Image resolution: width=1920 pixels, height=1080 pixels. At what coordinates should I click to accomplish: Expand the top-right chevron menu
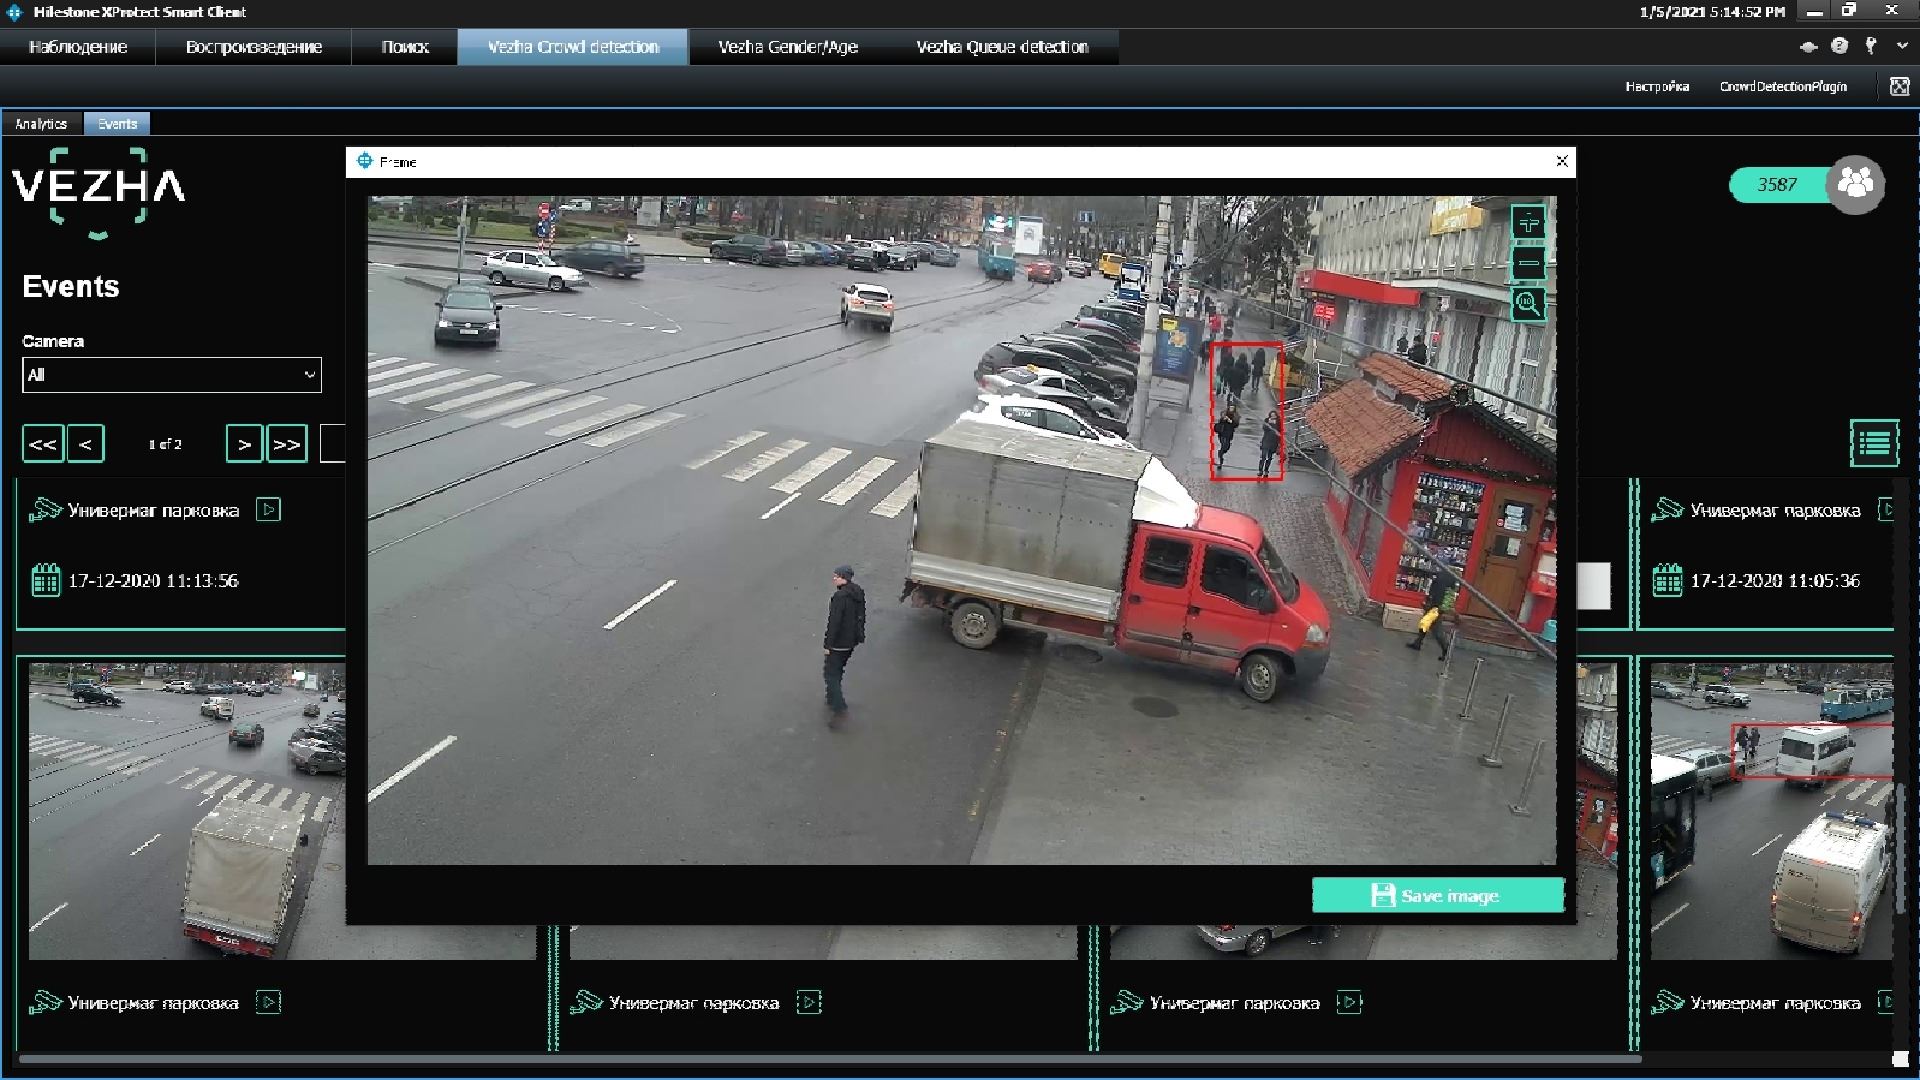1902,46
